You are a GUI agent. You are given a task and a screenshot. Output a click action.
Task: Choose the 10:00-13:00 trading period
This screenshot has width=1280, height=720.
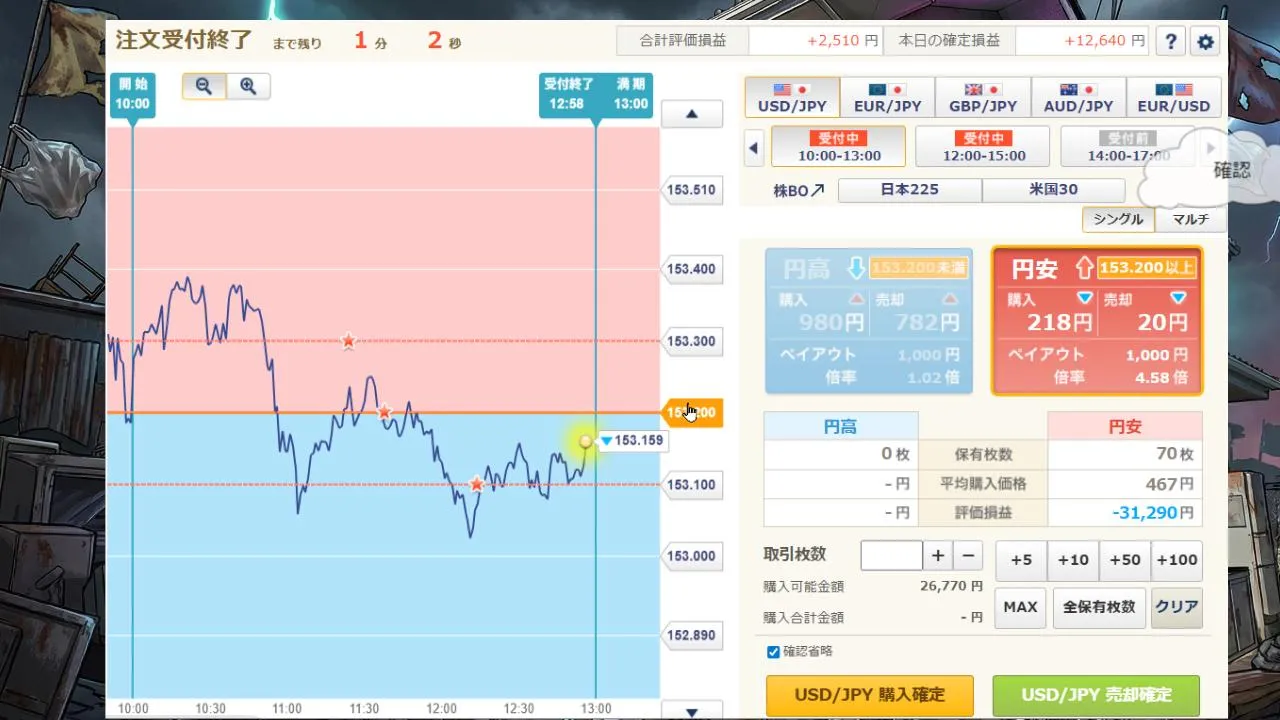coord(839,147)
